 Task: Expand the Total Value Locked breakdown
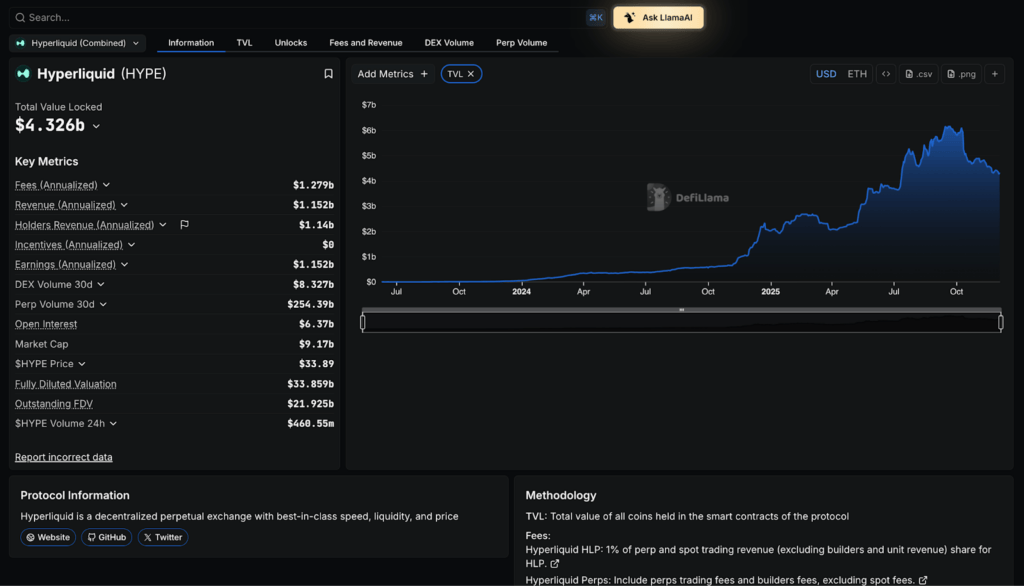coord(96,125)
